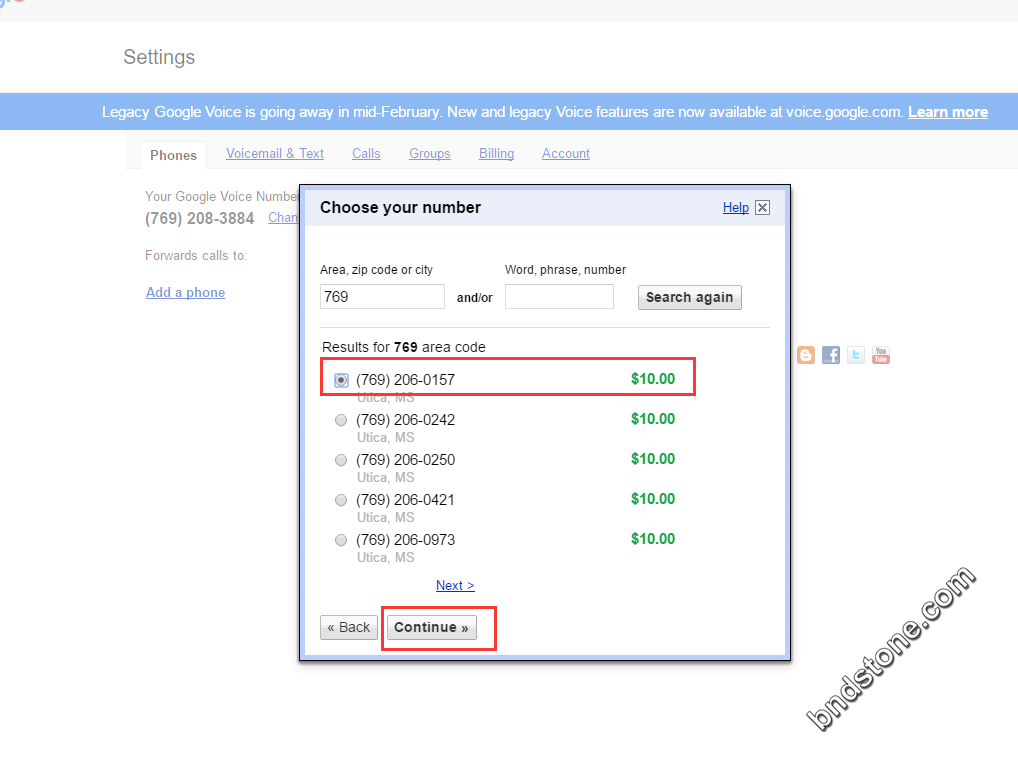Click the (769) 206-0250 number text
The image size is (1018, 763).
click(406, 460)
